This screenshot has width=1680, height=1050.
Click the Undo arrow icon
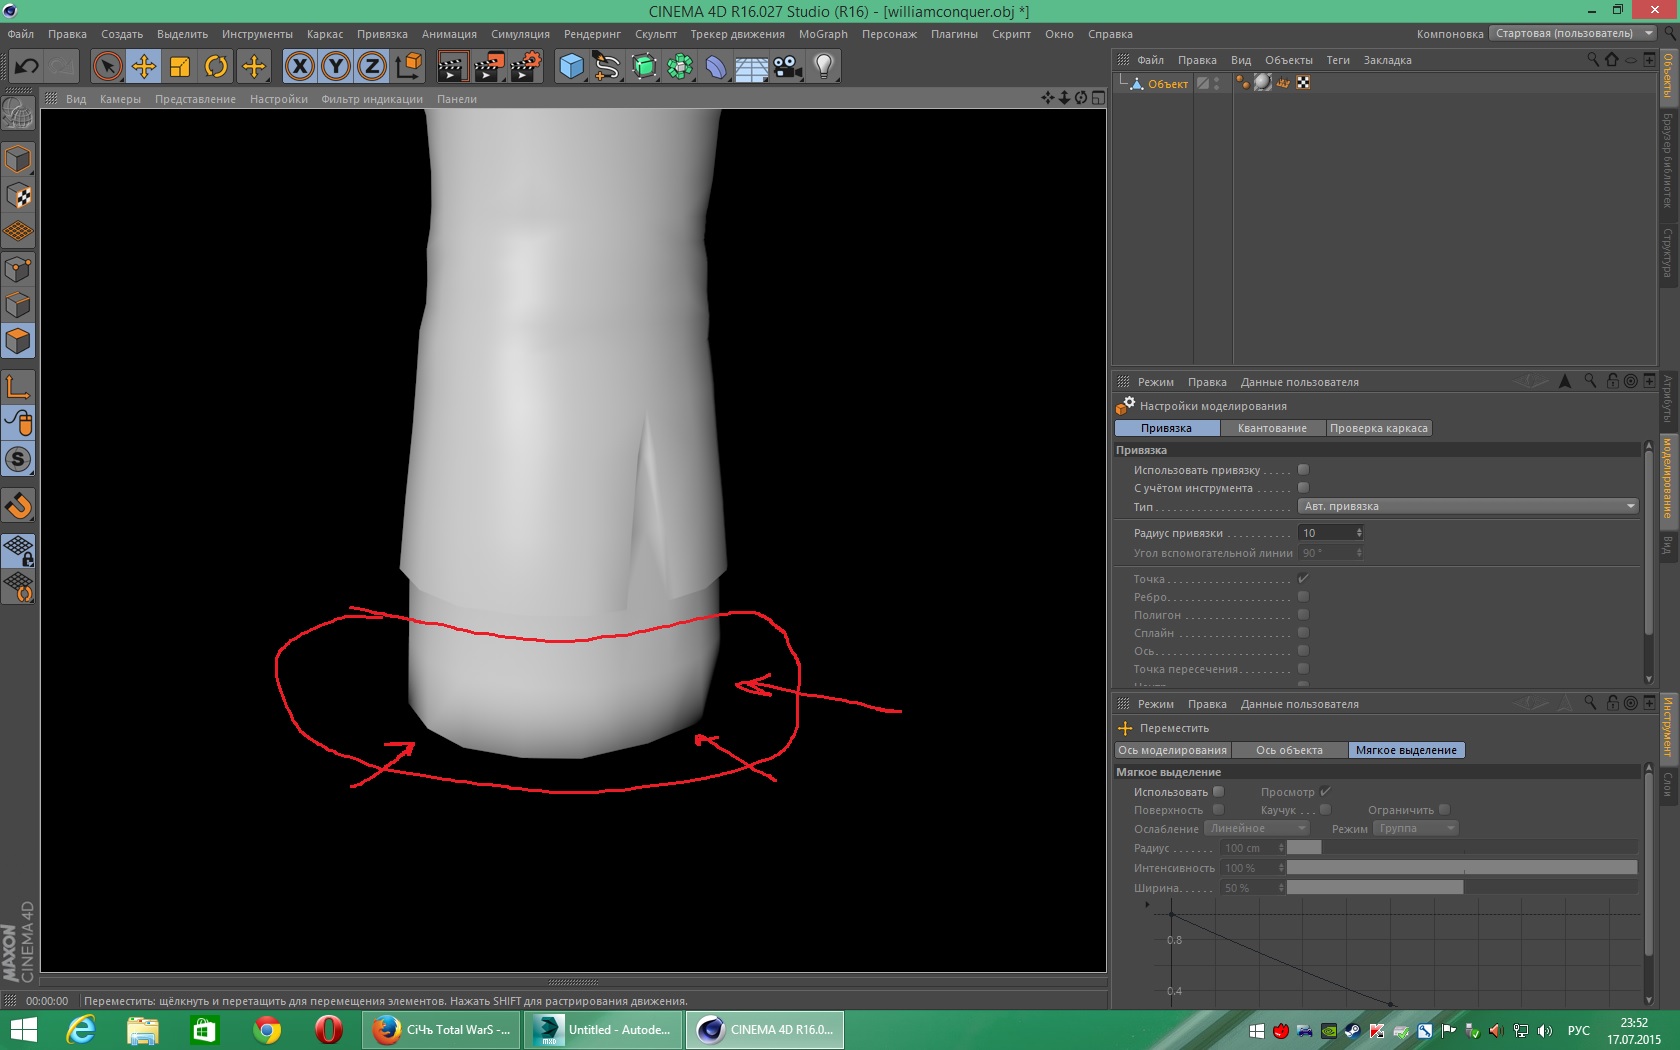(27, 67)
